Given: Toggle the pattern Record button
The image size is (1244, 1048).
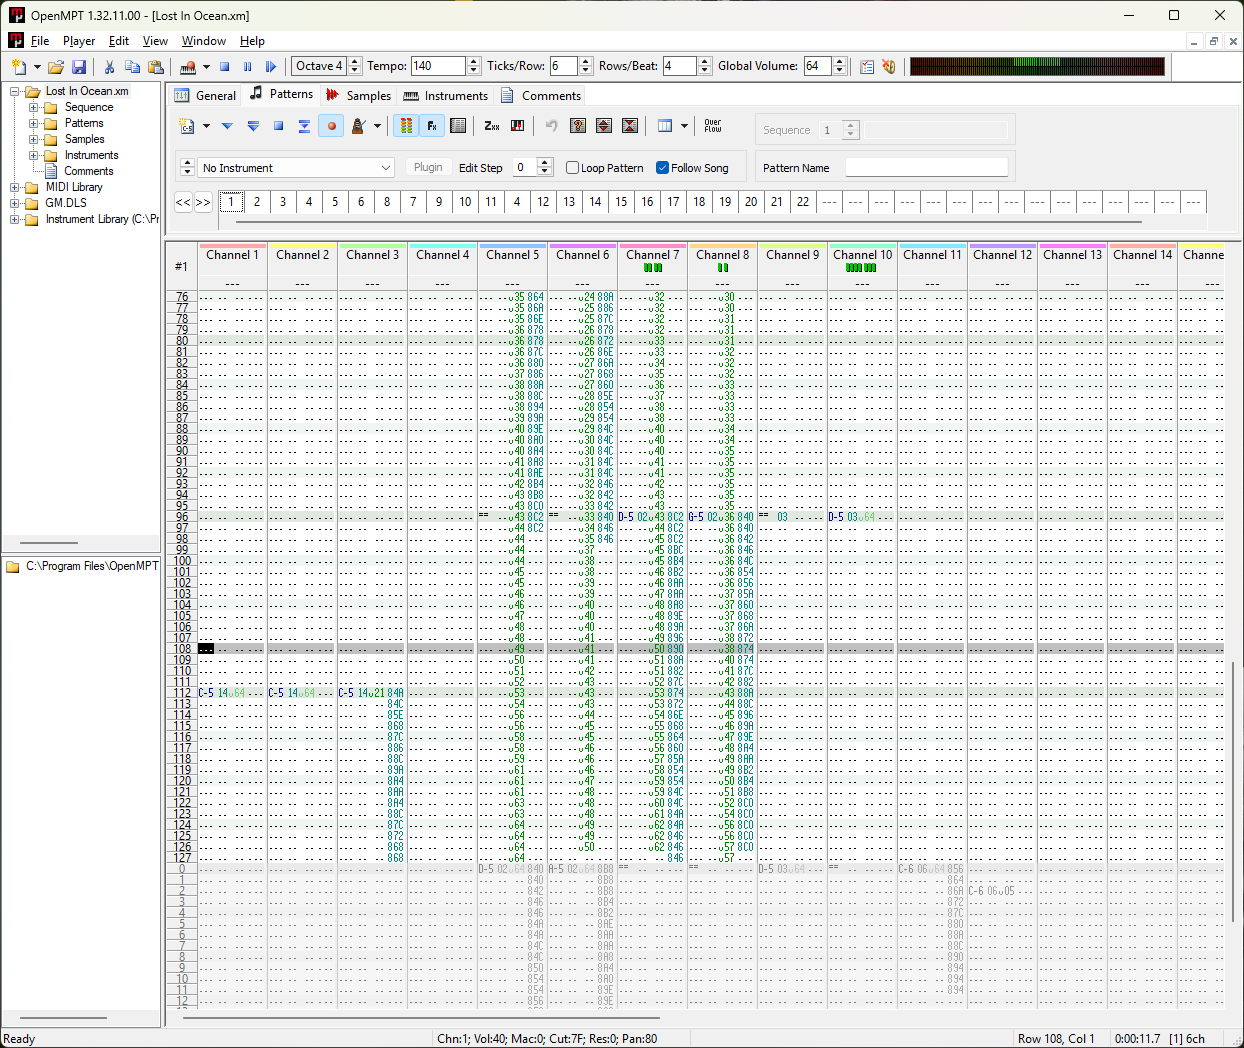Looking at the screenshot, I should click(x=331, y=126).
